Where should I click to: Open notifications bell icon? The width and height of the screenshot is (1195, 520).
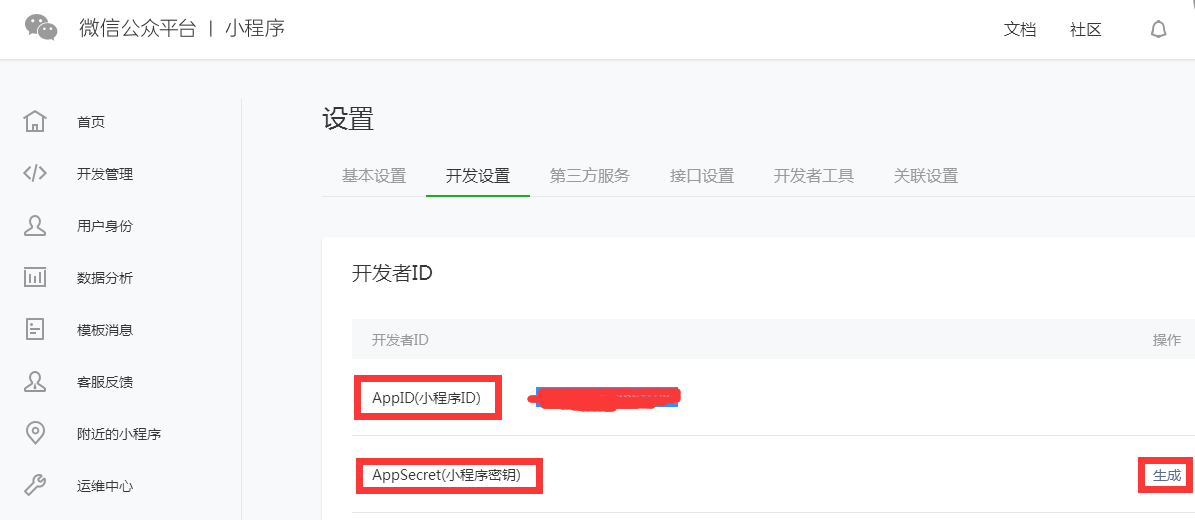click(1158, 30)
